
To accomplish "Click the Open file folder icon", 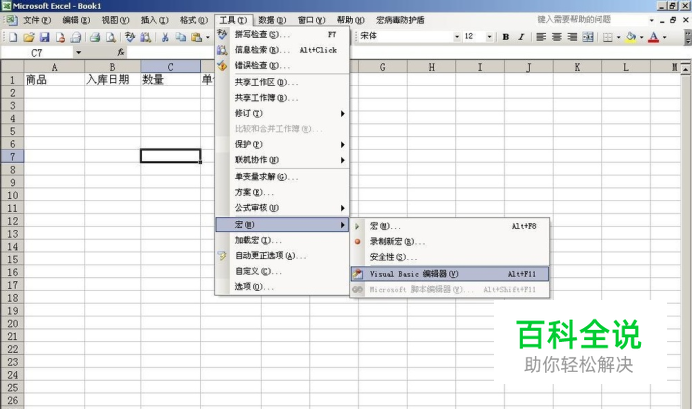I will (29, 38).
